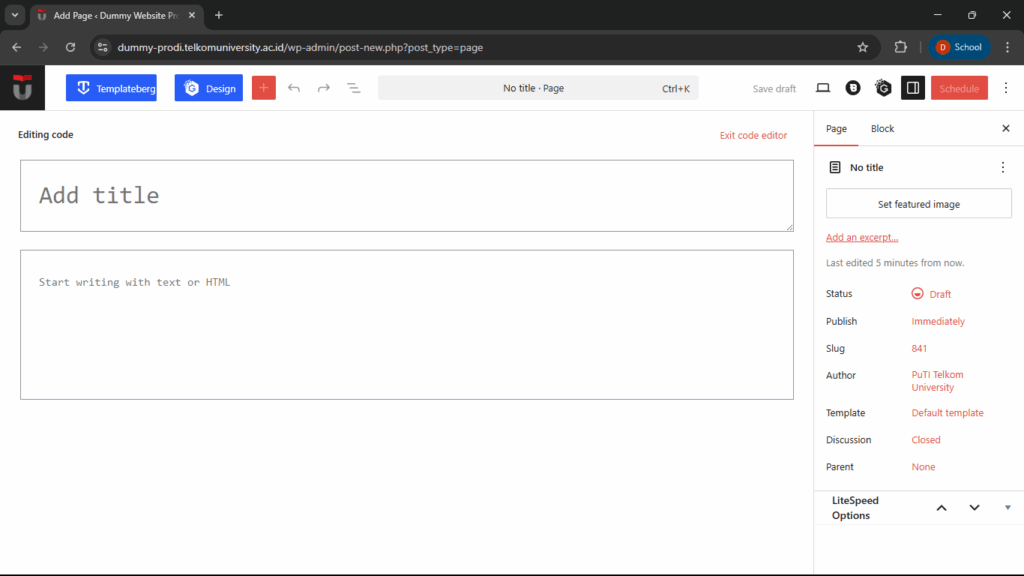Image resolution: width=1024 pixels, height=576 pixels.
Task: Open the page actions menu beside No title
Action: (1002, 168)
